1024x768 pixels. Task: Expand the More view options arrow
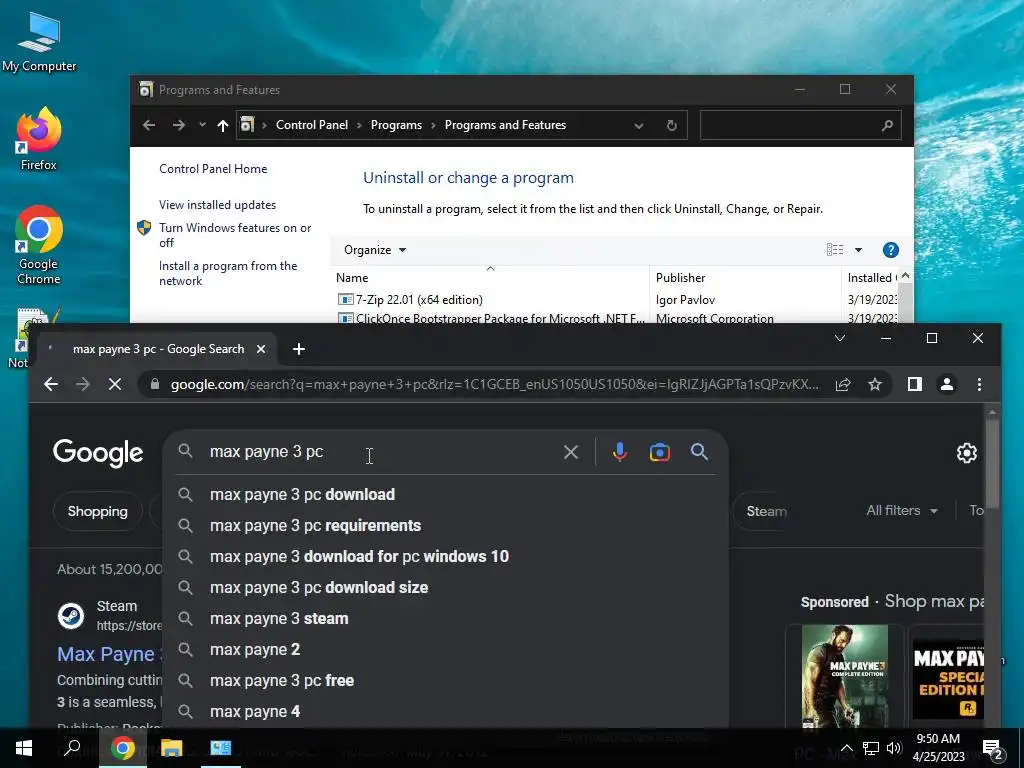coord(858,249)
